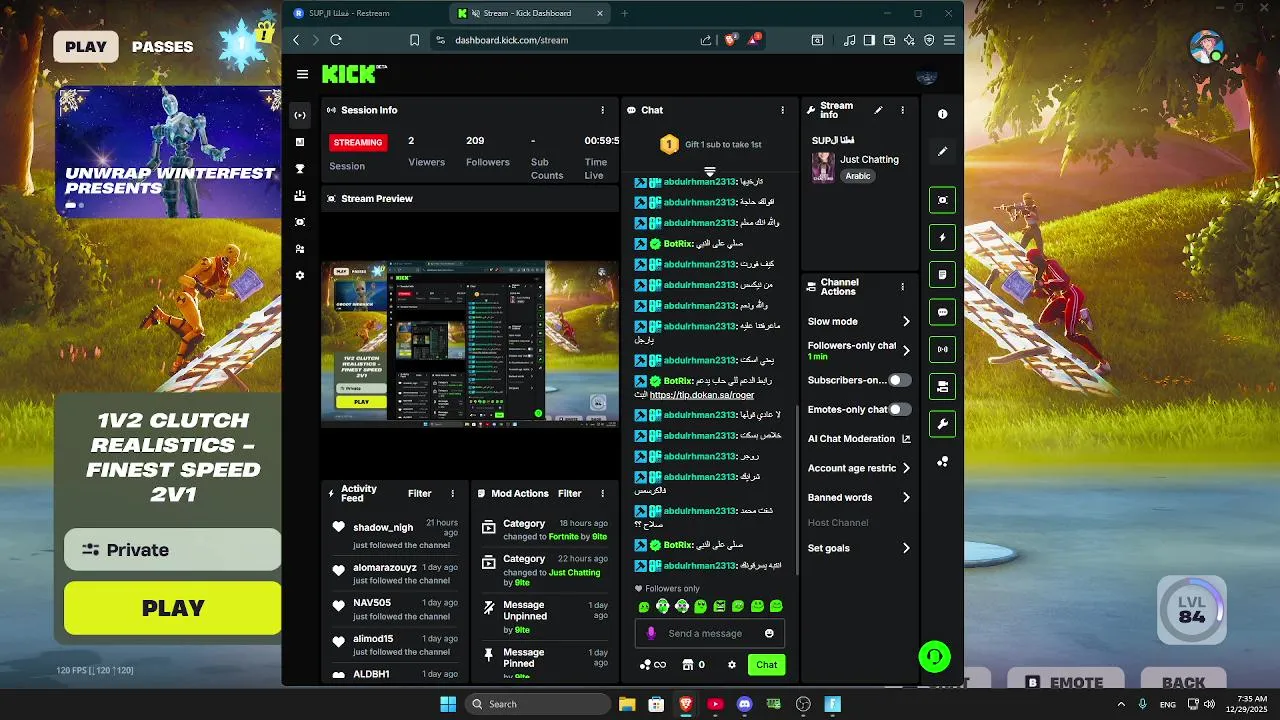Click Filter in Mod Actions
The height and width of the screenshot is (720, 1280).
coord(569,493)
